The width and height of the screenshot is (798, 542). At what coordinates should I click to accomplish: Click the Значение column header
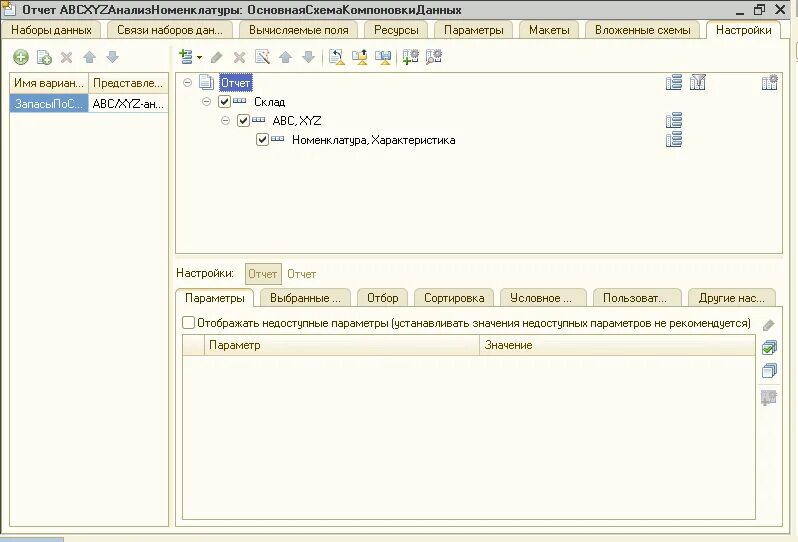617,345
